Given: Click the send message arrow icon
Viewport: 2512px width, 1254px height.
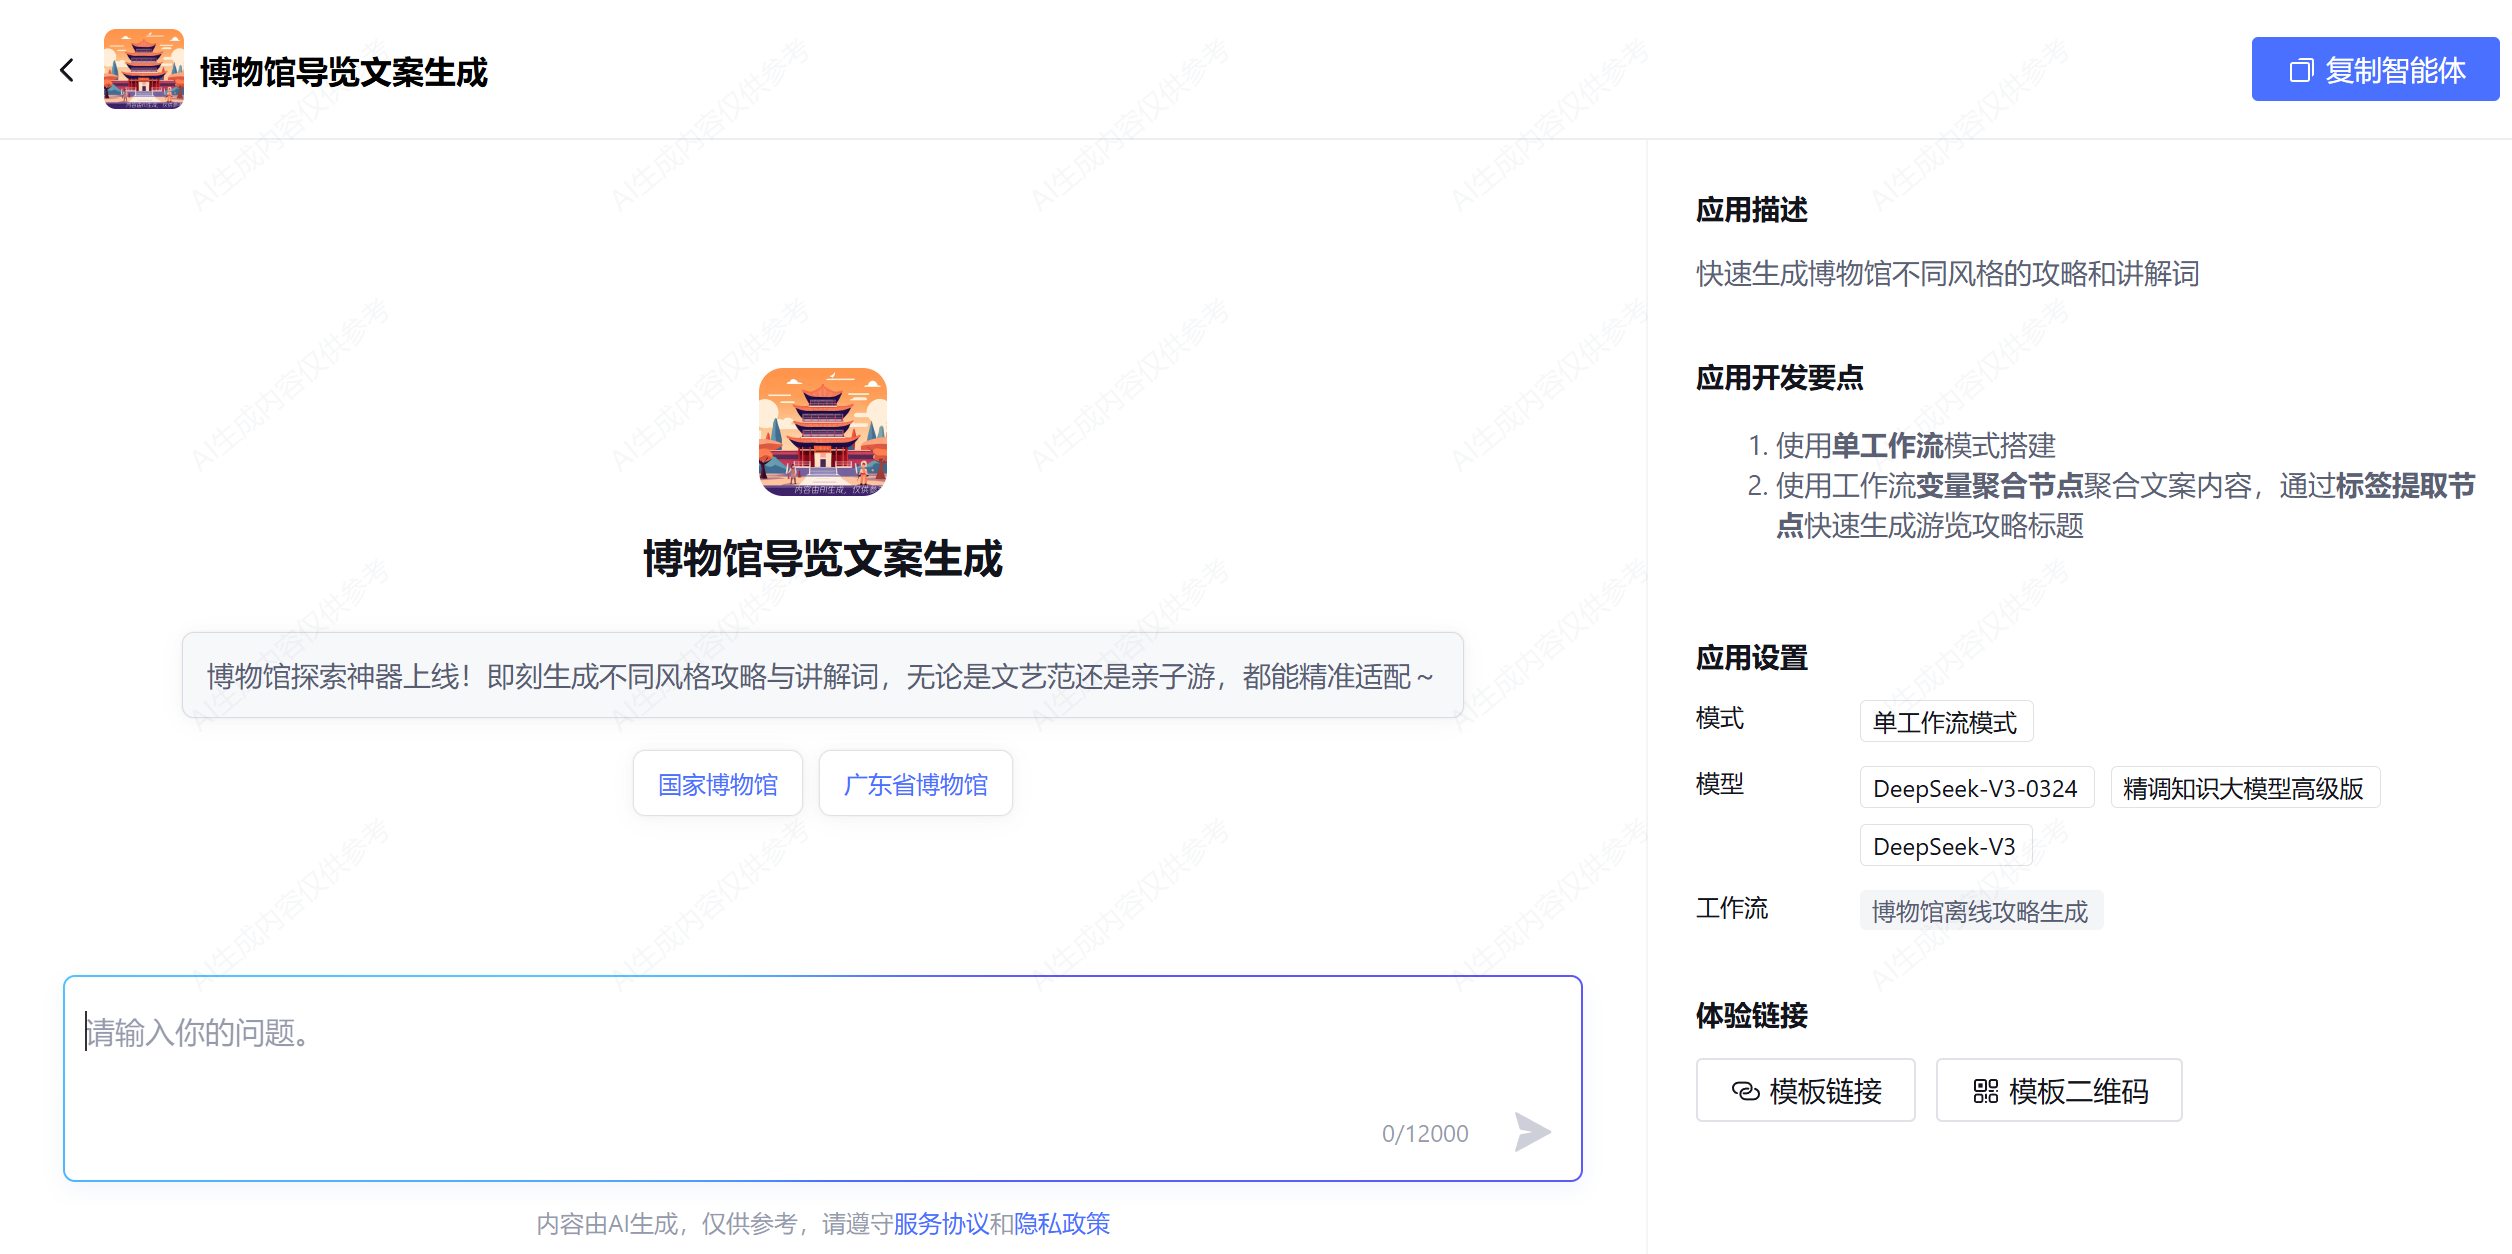Looking at the screenshot, I should (1531, 1132).
